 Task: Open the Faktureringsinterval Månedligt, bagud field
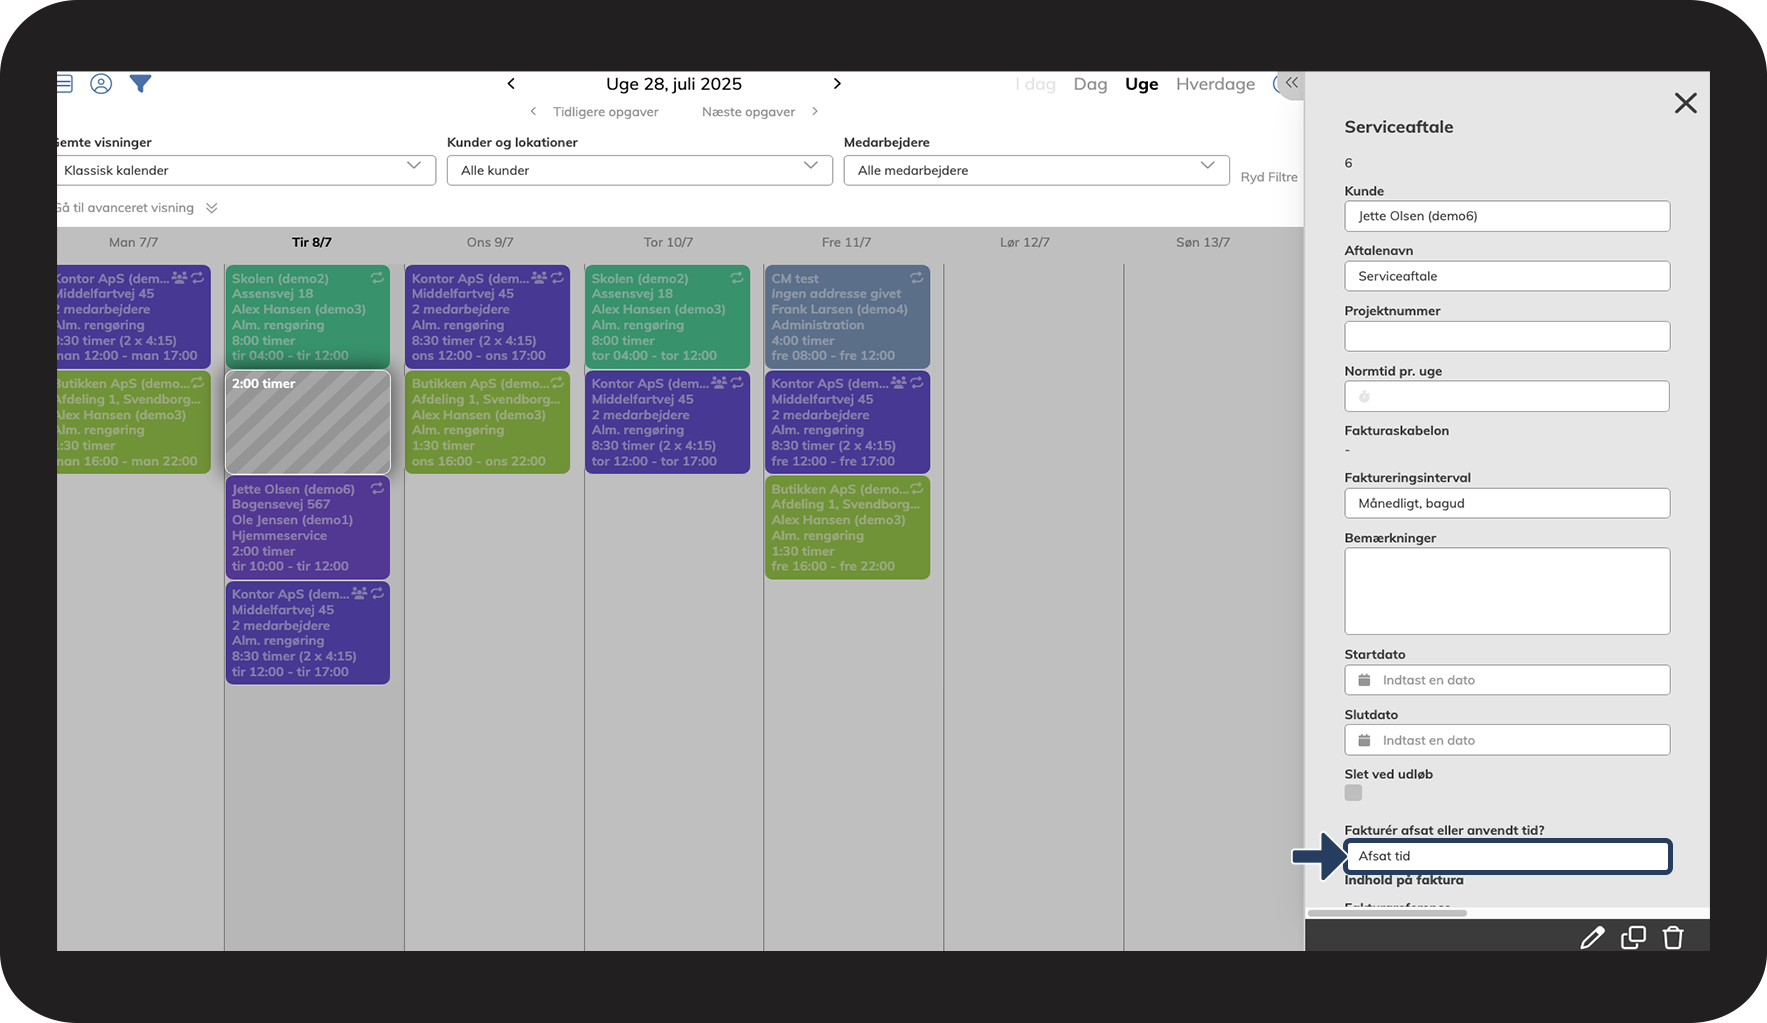[1507, 503]
